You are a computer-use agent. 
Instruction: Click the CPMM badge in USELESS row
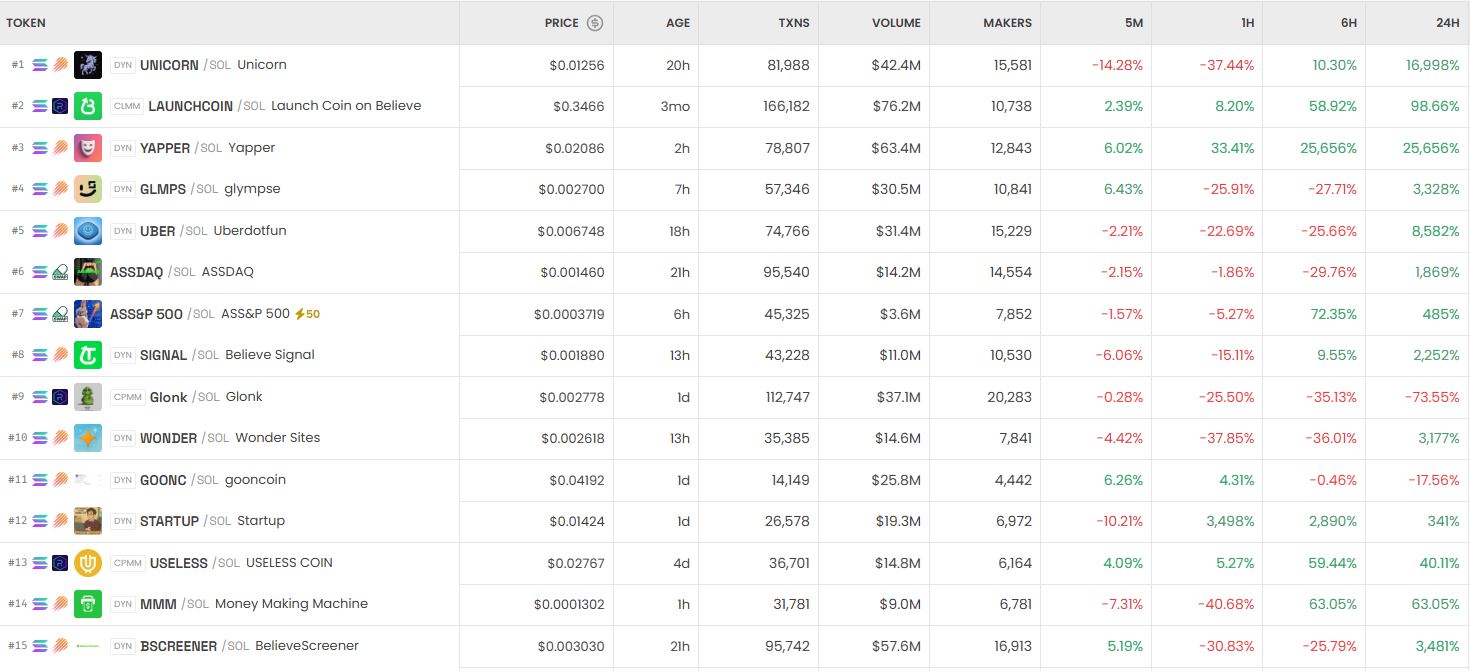[127, 563]
